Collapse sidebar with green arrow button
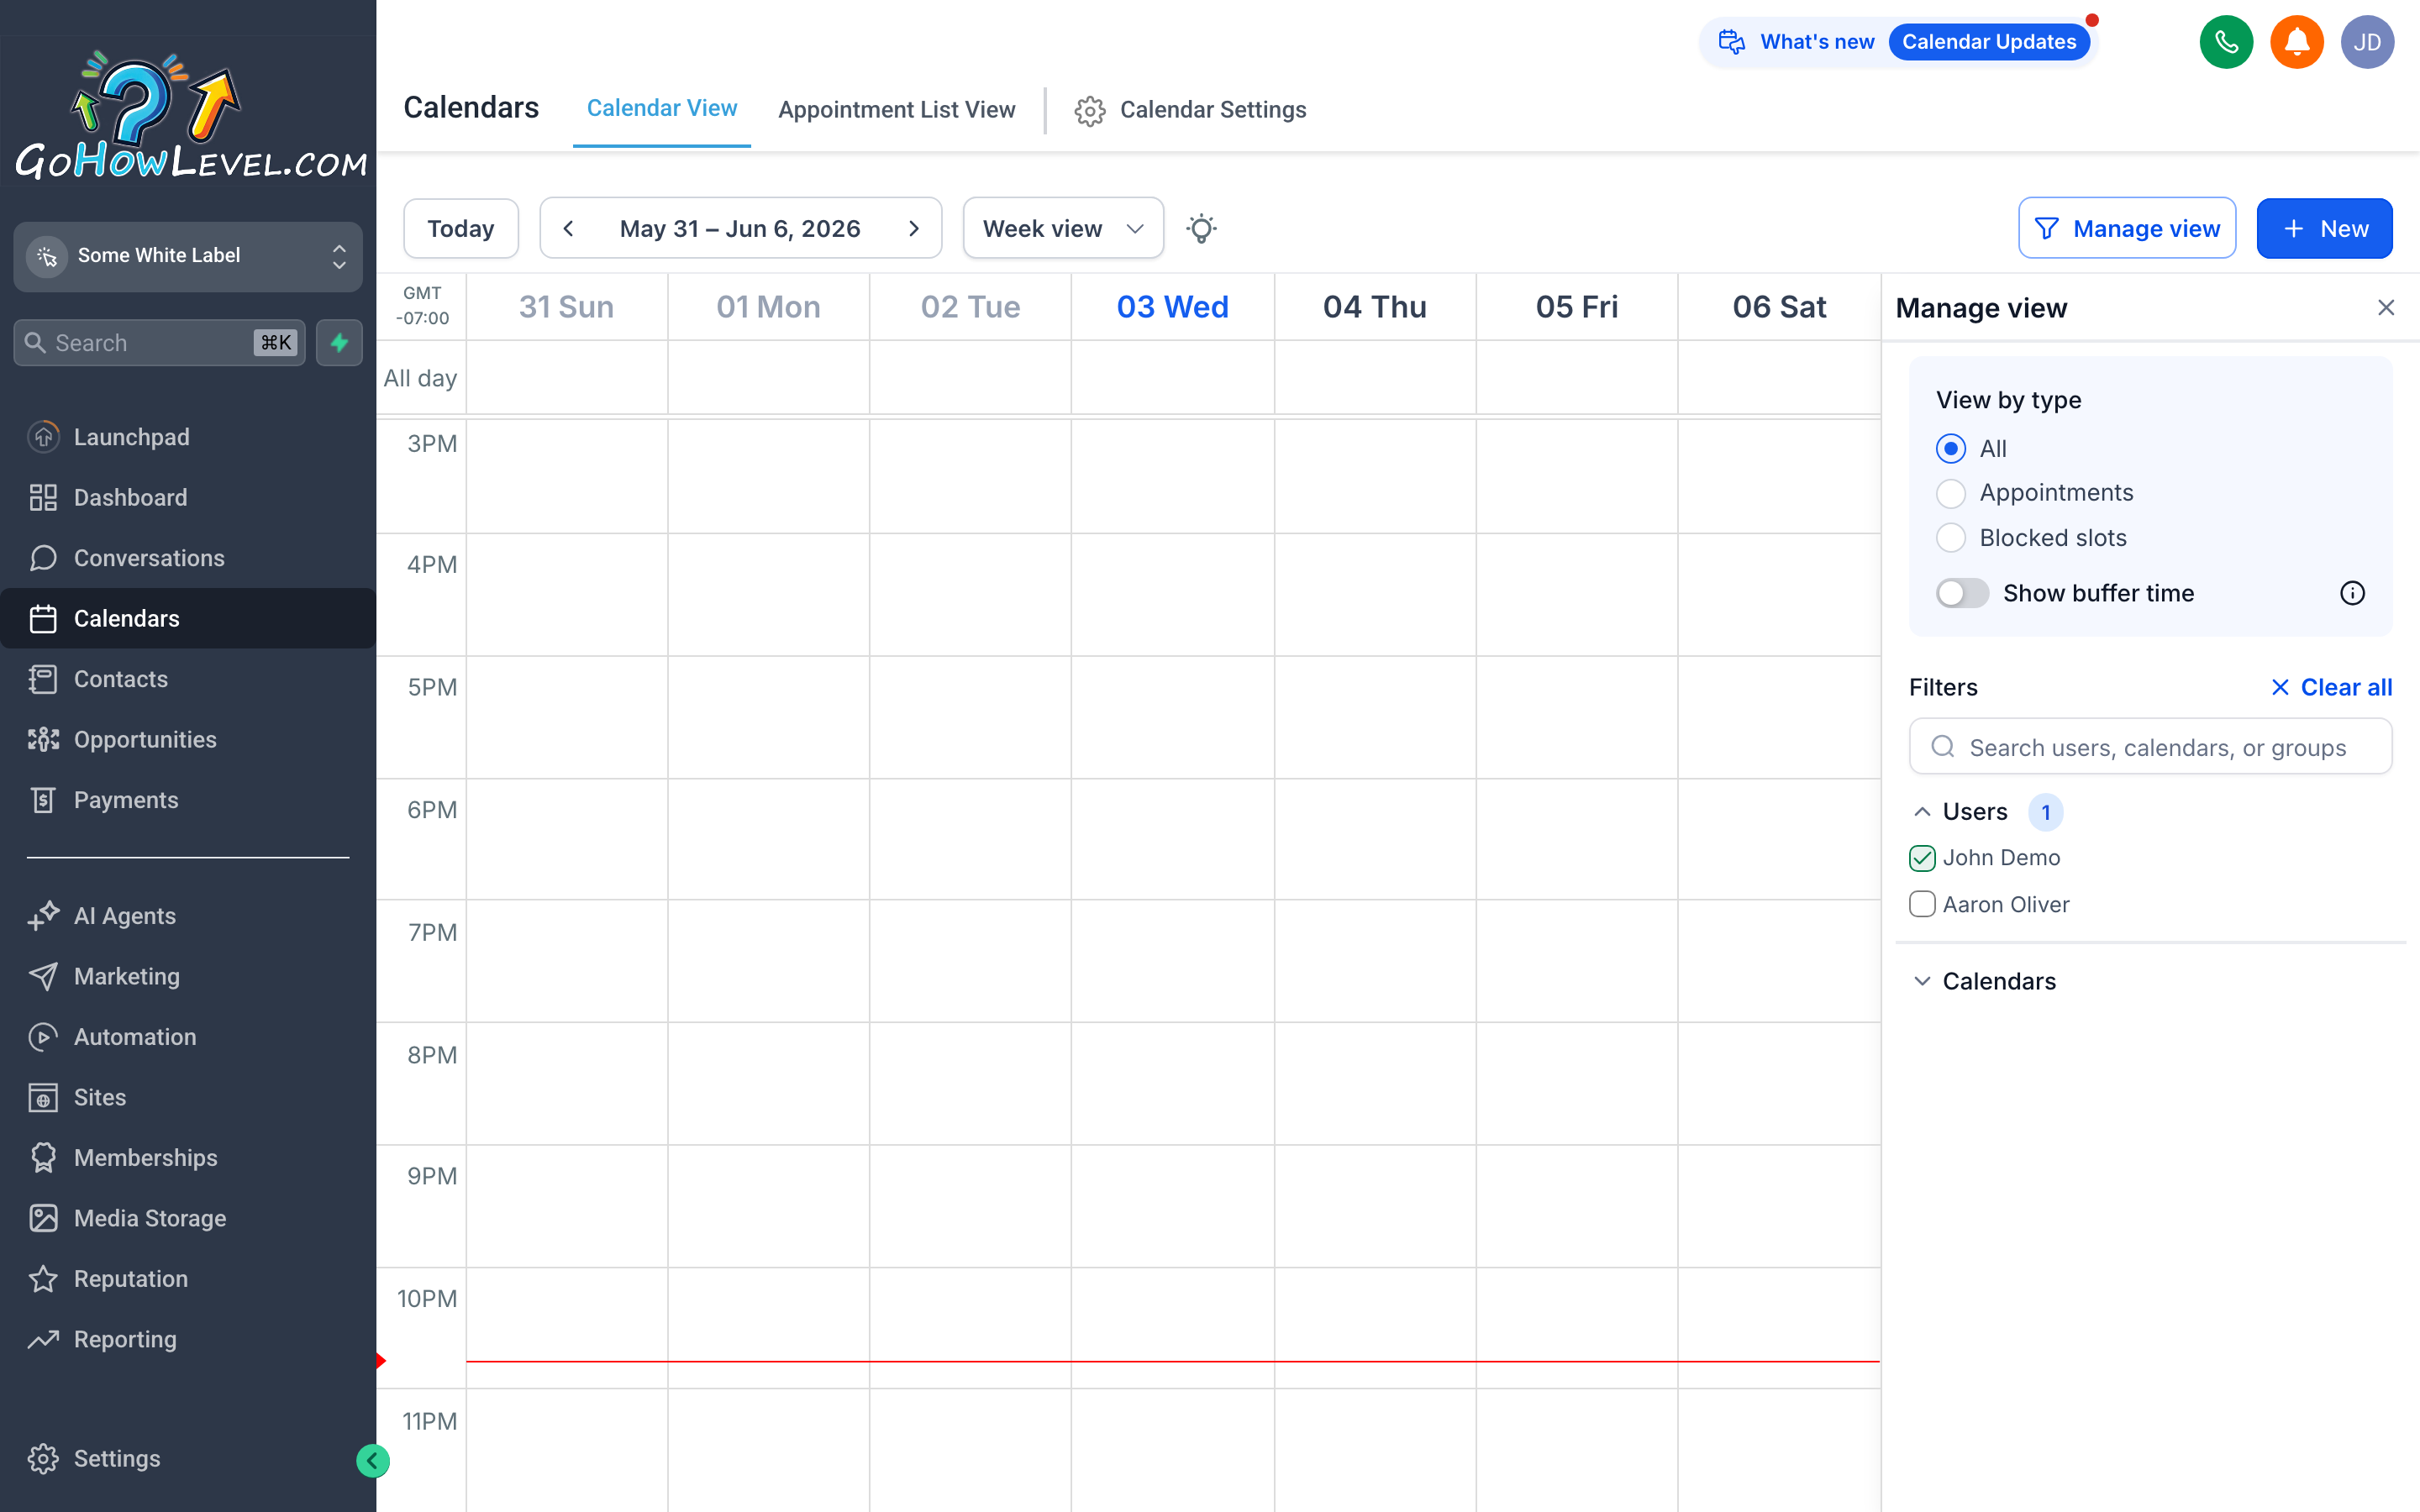The image size is (2420, 1512). pyautogui.click(x=373, y=1461)
